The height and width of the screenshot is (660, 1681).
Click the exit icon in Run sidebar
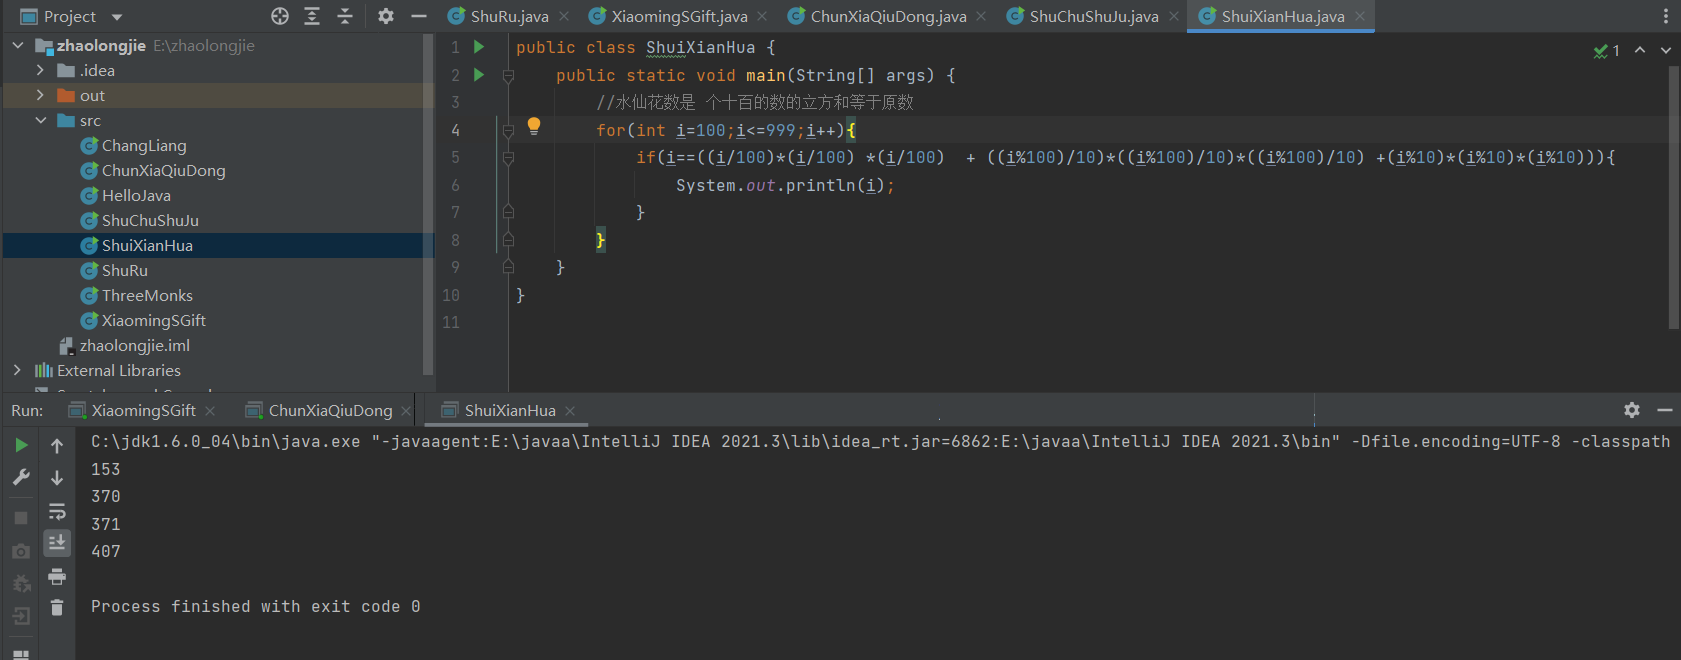coord(21,616)
